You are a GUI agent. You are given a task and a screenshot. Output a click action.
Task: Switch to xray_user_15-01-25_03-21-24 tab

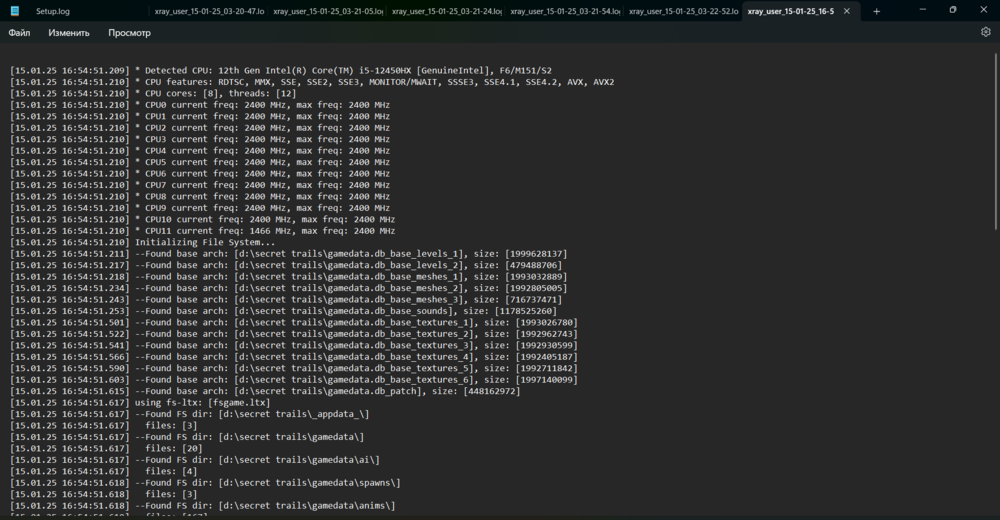coord(446,11)
